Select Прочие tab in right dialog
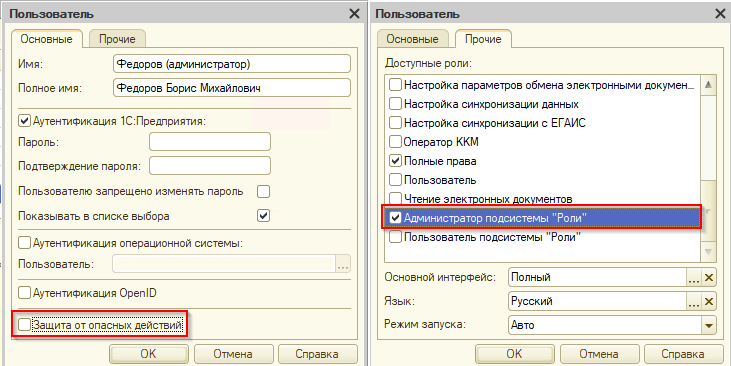 (x=483, y=39)
